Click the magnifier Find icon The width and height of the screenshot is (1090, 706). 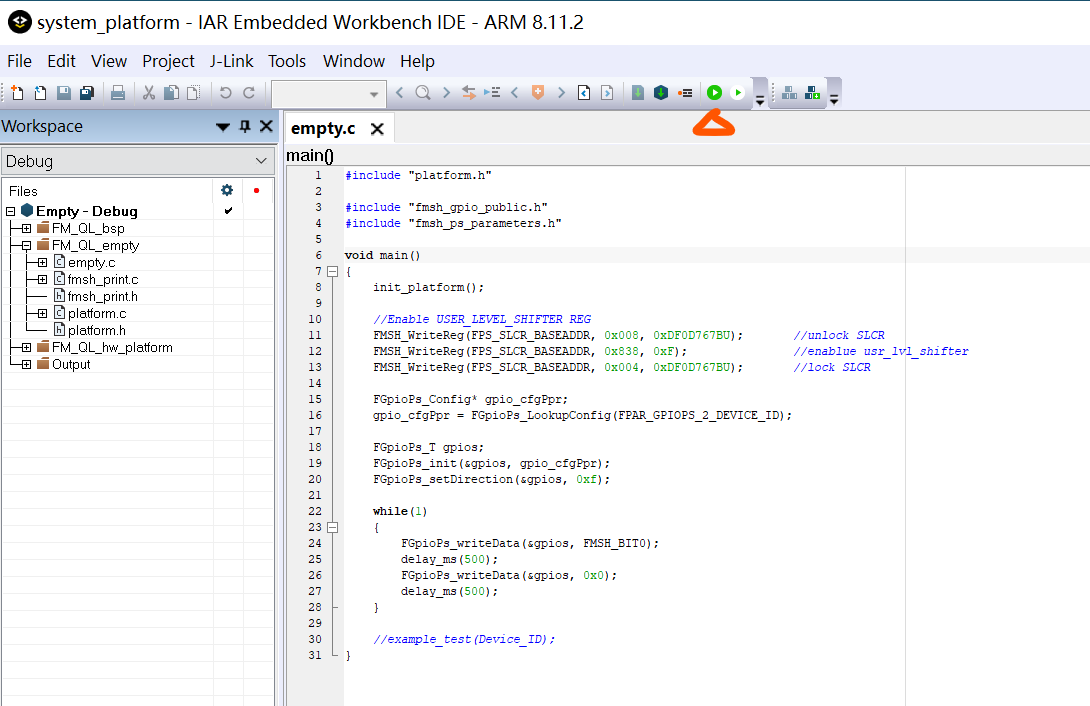point(423,93)
